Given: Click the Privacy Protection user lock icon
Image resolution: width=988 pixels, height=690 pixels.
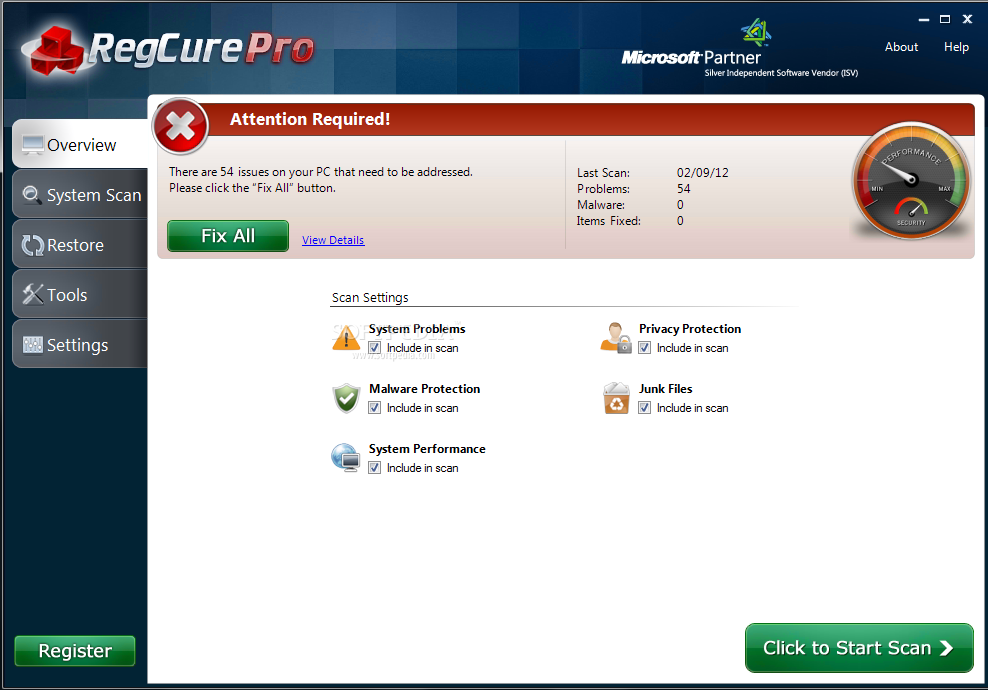Looking at the screenshot, I should 616,337.
